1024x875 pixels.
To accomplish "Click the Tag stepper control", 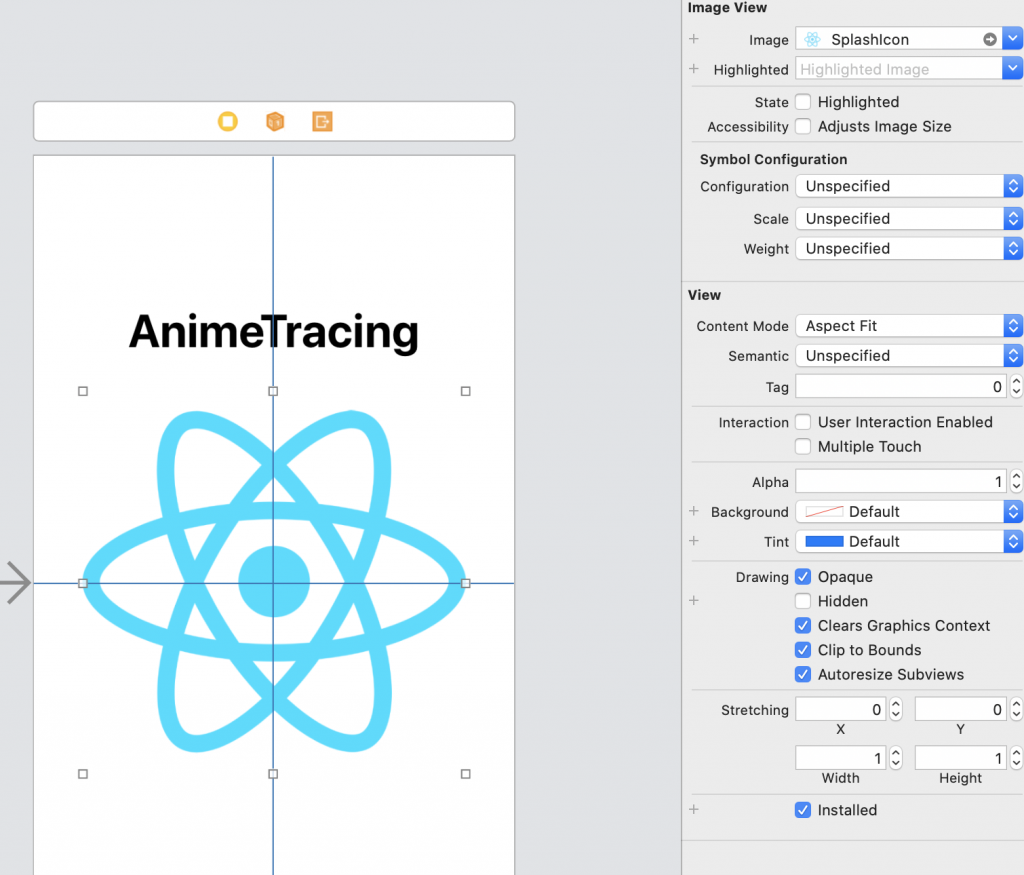I will (x=1016, y=387).
